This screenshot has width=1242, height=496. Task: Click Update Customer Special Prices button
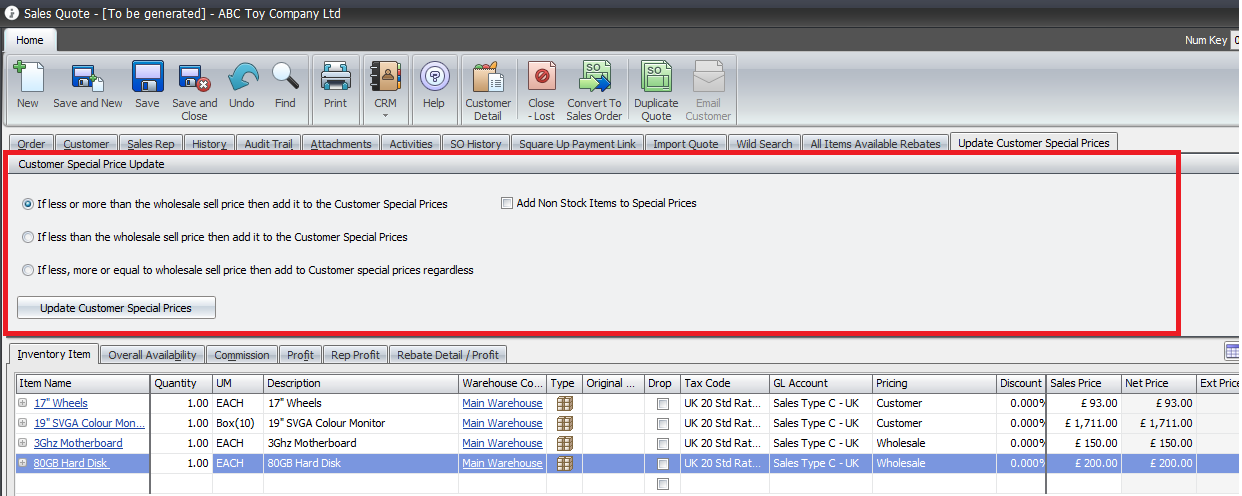[x=116, y=308]
